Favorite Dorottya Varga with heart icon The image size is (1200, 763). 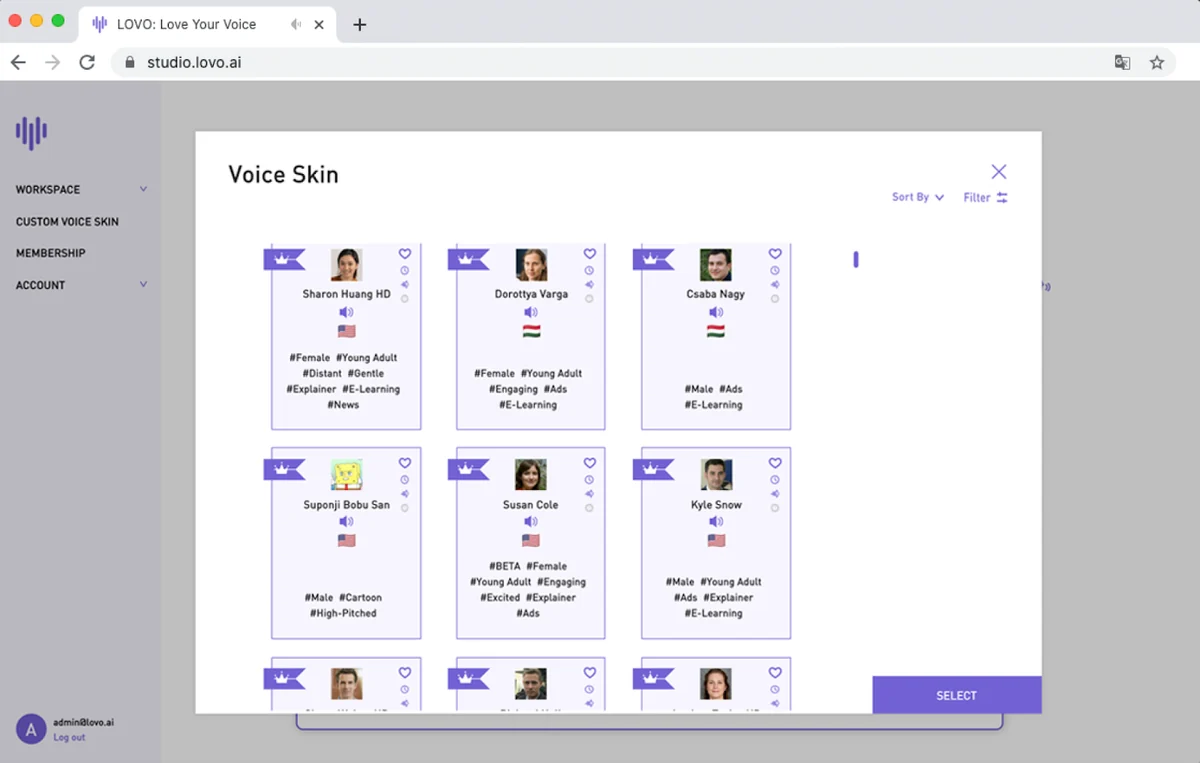tap(590, 254)
